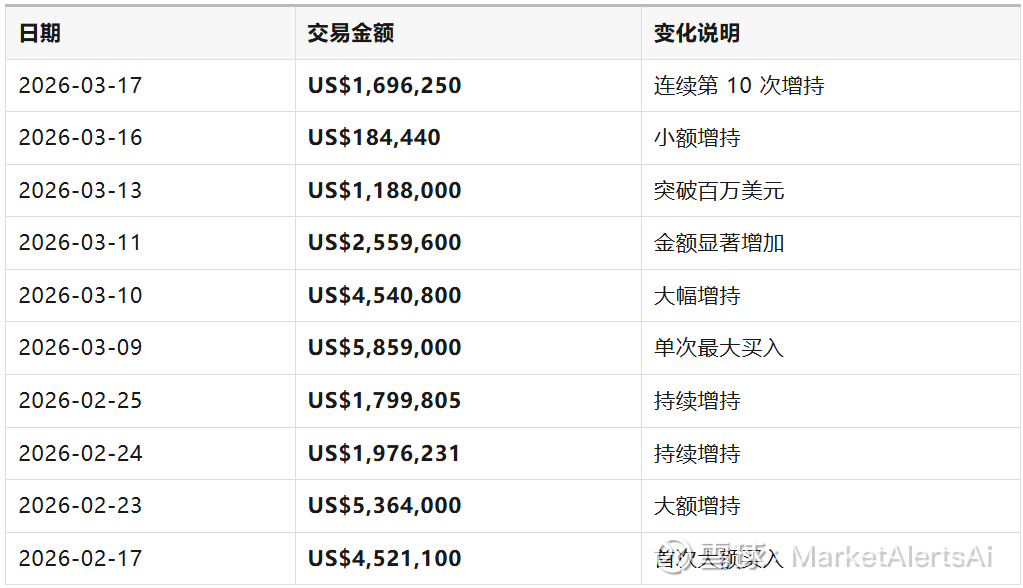The width and height of the screenshot is (1023, 588).
Task: Click the amount US$2,559,600
Action: (385, 243)
